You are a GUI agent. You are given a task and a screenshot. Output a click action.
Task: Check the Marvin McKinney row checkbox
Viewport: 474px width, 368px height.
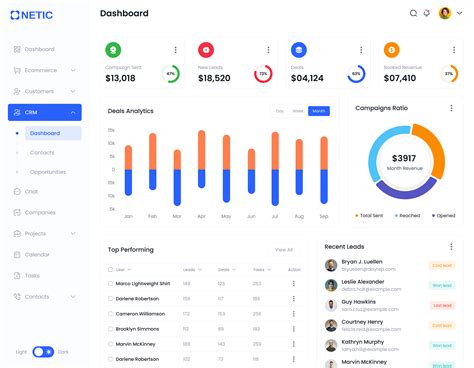coord(110,344)
